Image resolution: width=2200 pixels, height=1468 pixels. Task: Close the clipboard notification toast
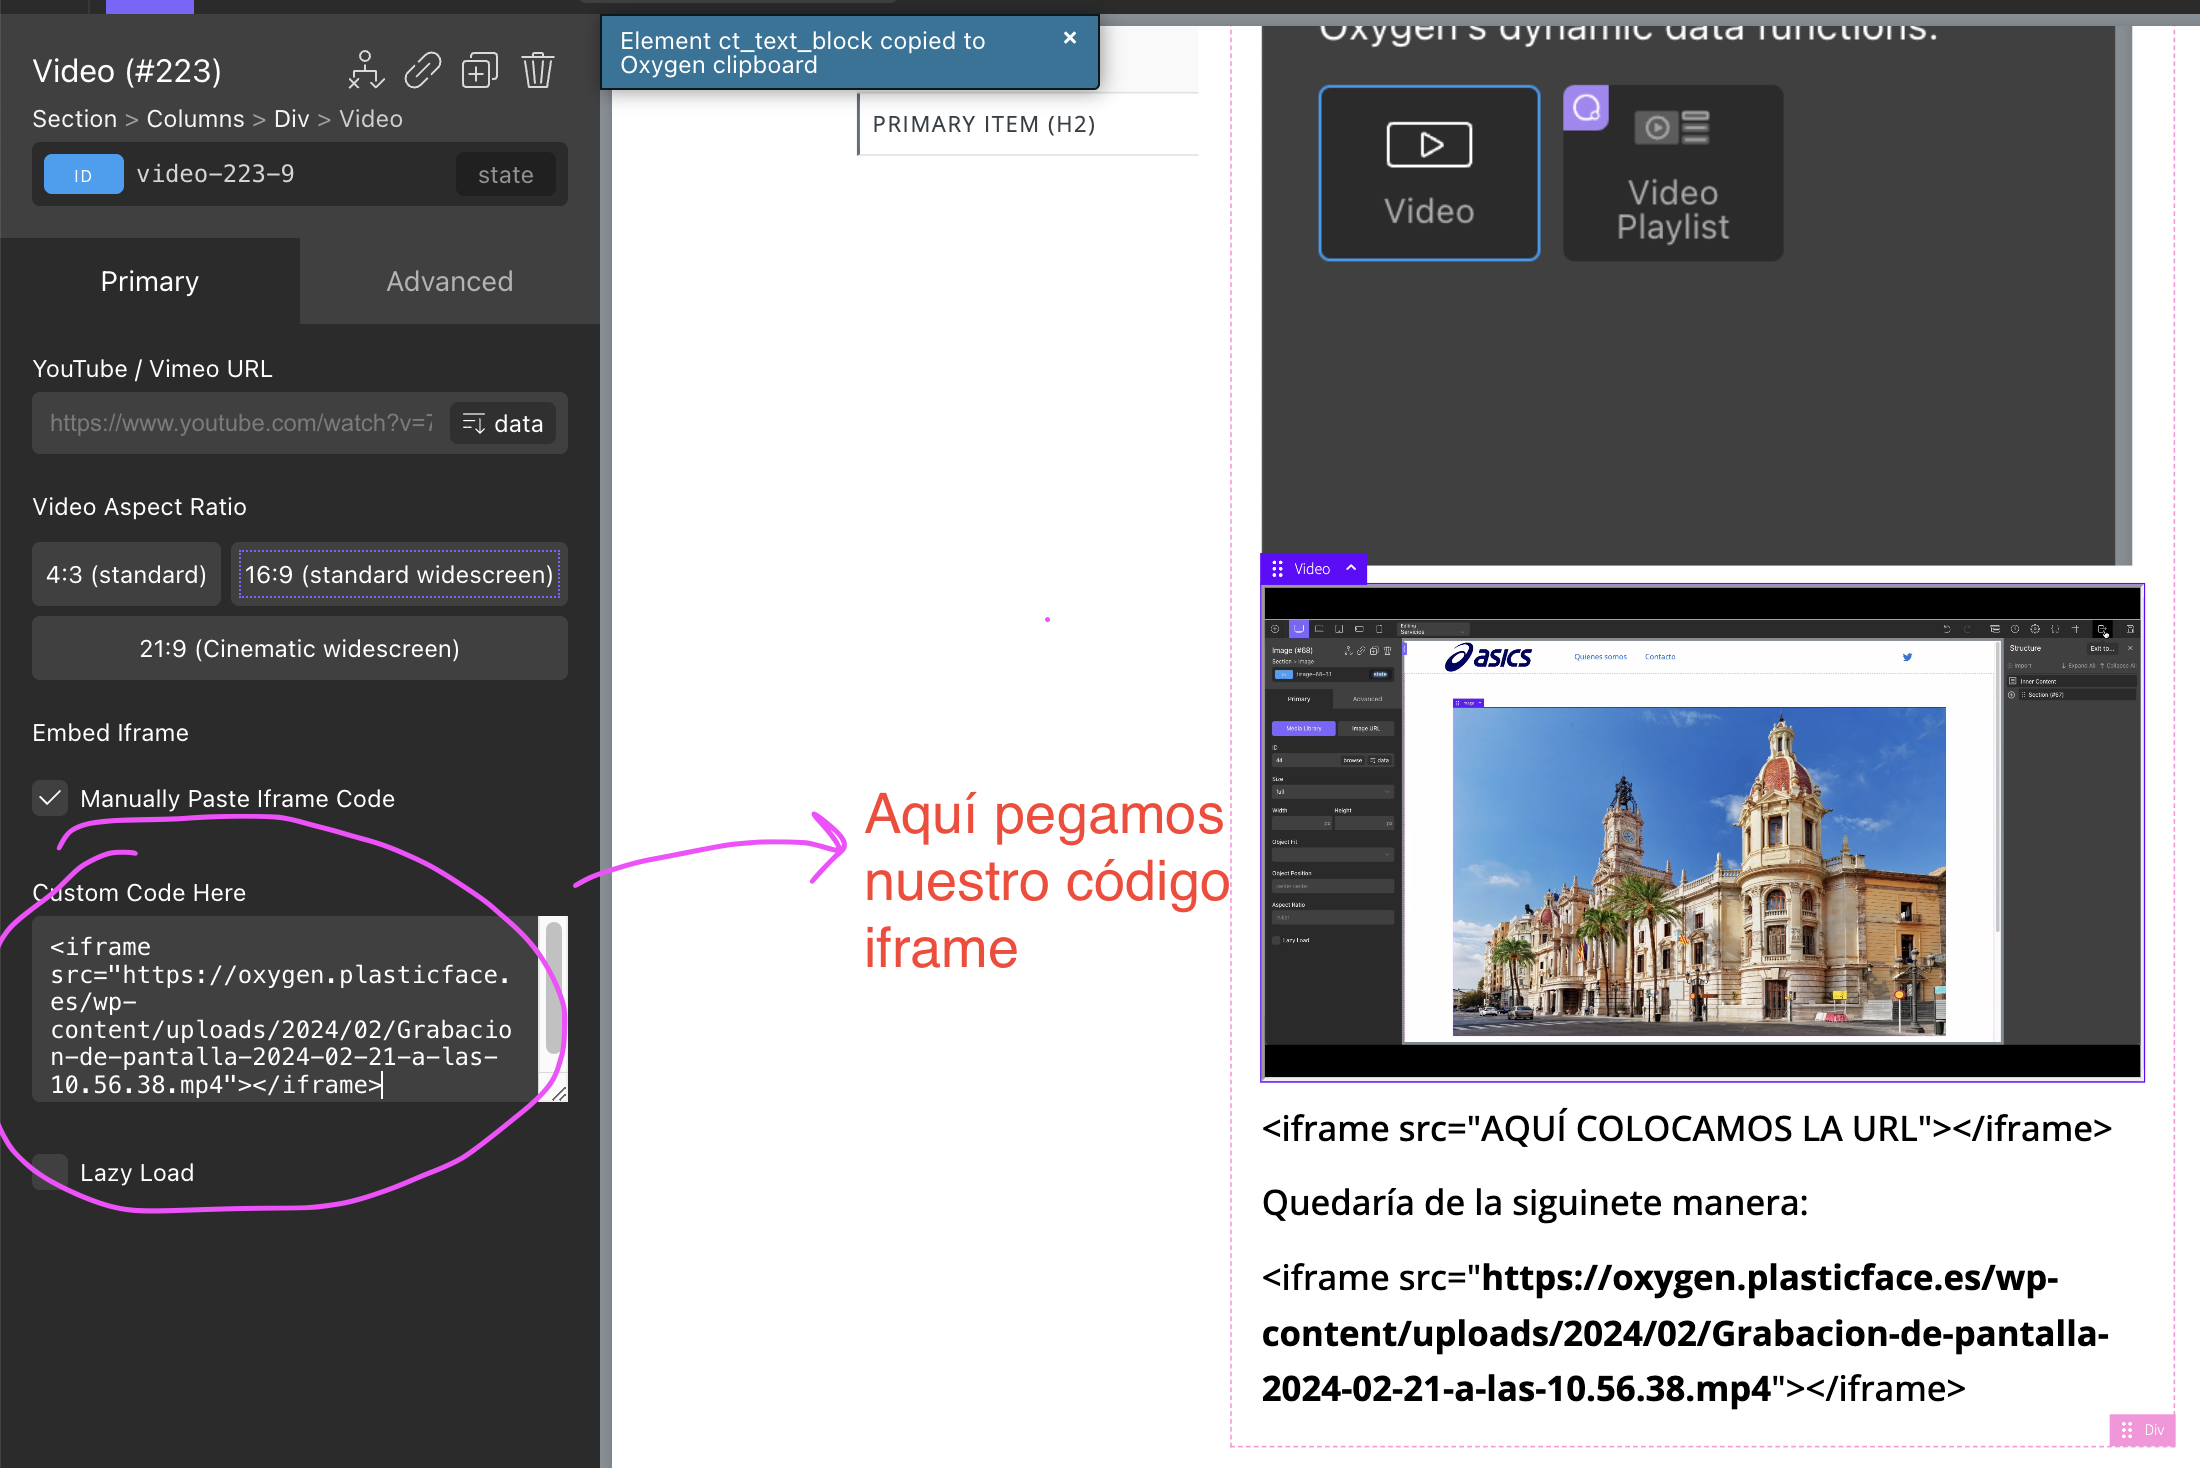click(x=1069, y=38)
